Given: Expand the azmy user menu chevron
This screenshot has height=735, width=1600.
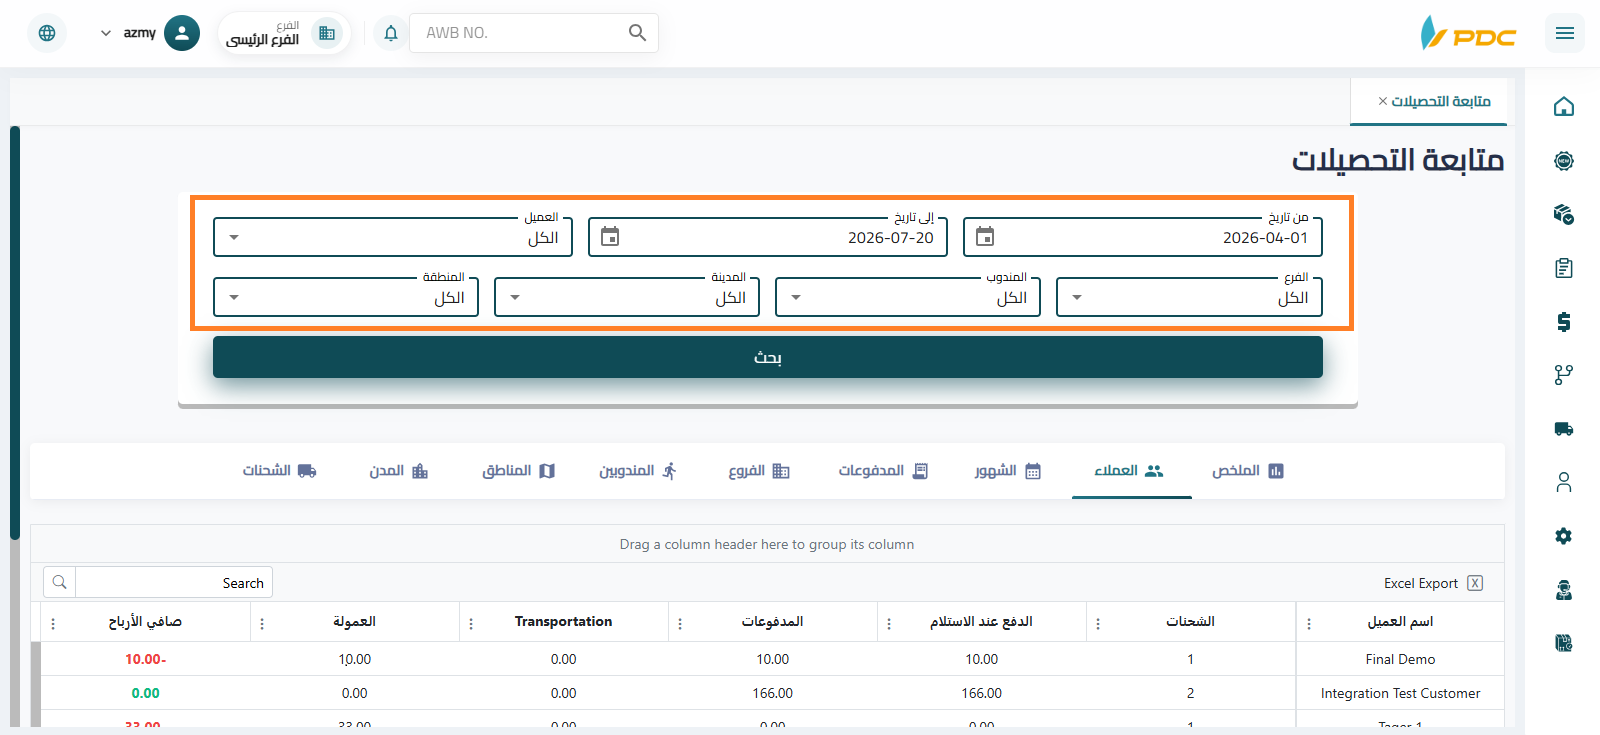Looking at the screenshot, I should [106, 33].
